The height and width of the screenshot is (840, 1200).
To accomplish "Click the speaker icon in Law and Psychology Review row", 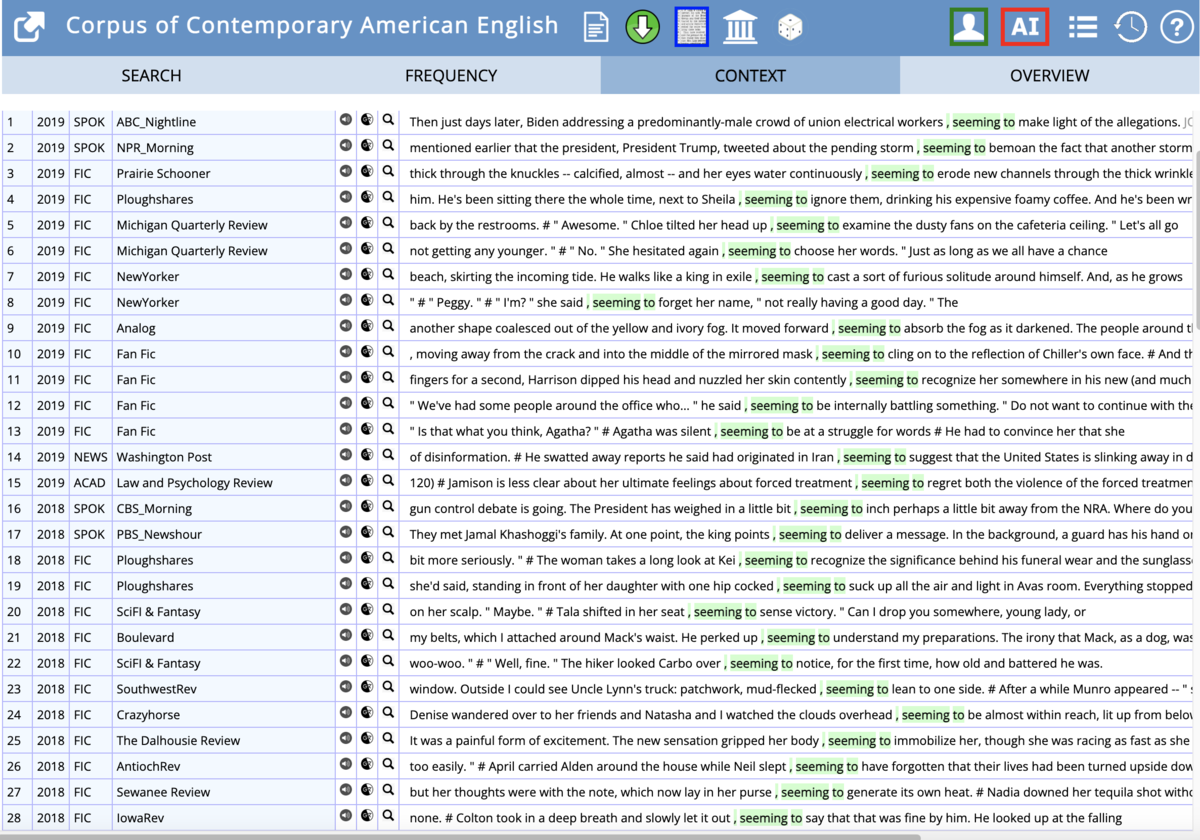I will pos(345,481).
